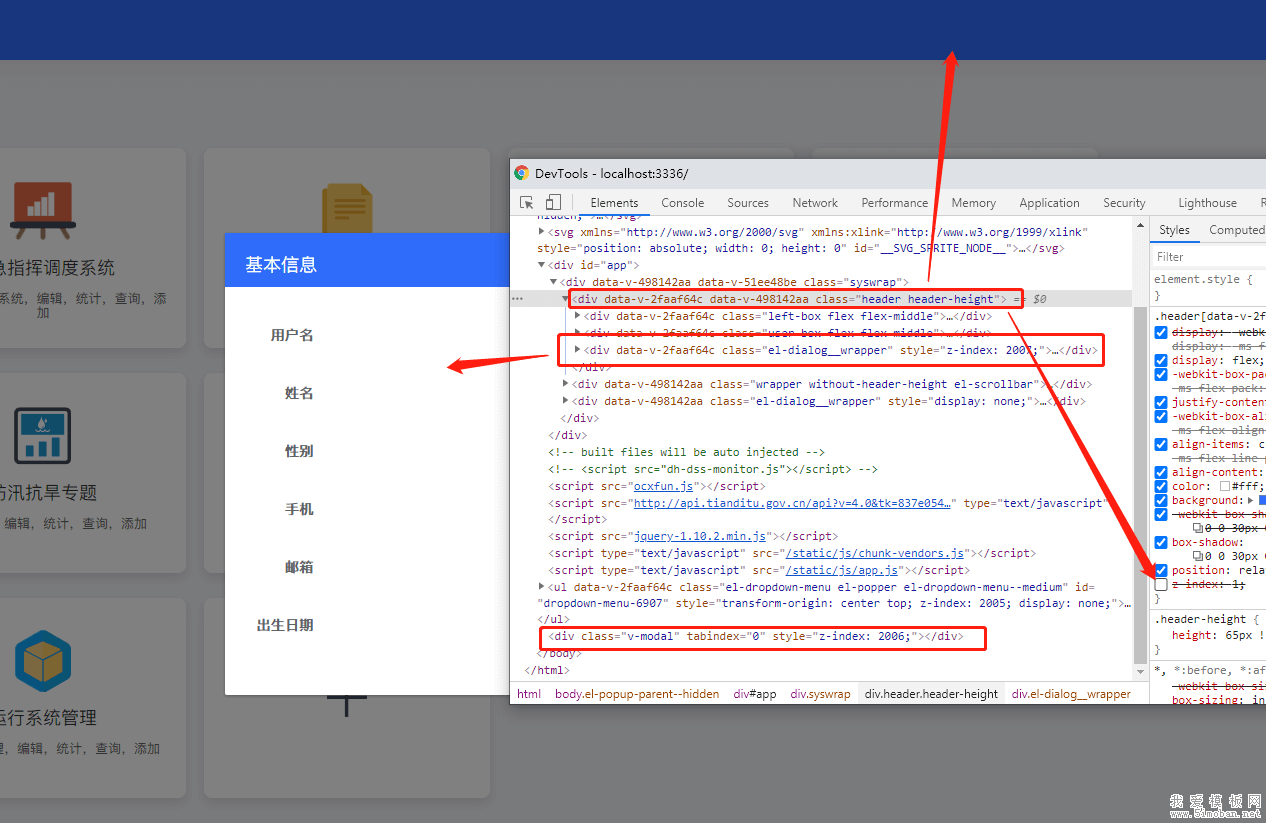The height and width of the screenshot is (823, 1266).
Task: Click the 用户名 label in the dialog
Action: point(292,335)
